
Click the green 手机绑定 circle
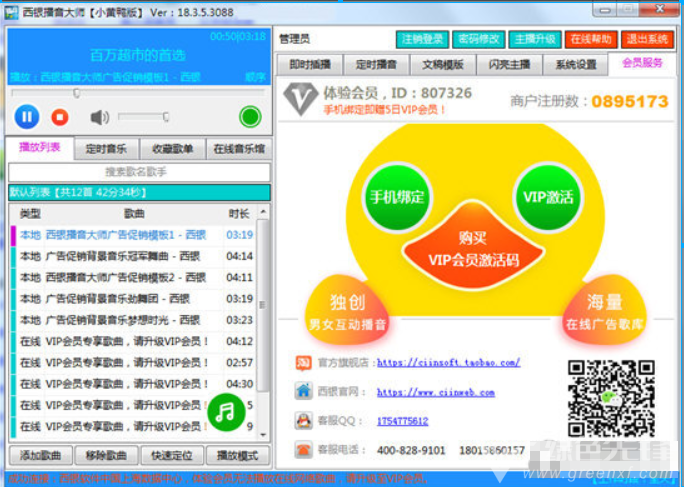click(397, 197)
